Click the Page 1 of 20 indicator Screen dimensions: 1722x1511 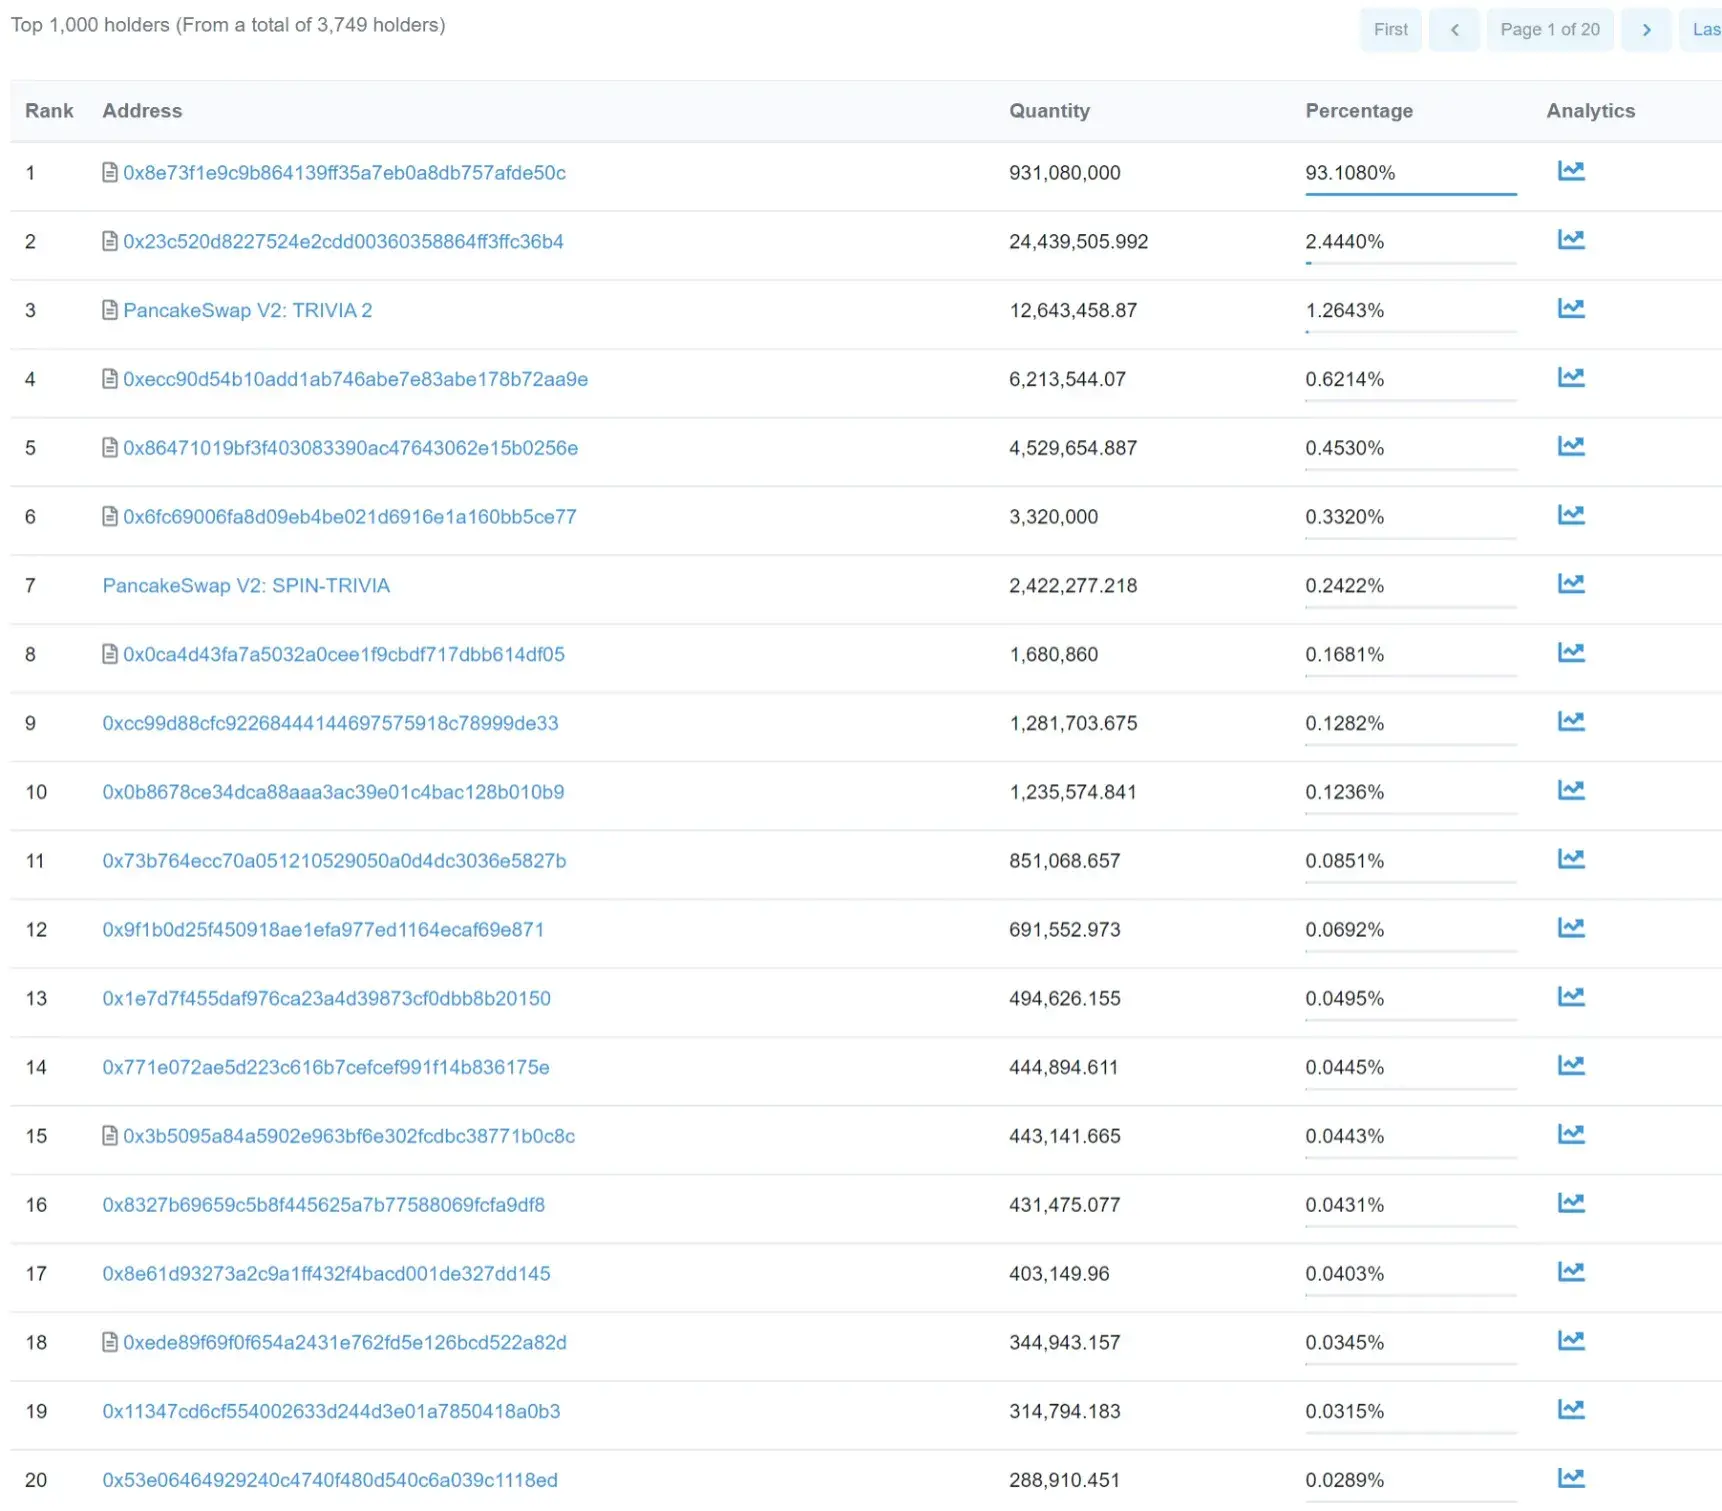1549,30
